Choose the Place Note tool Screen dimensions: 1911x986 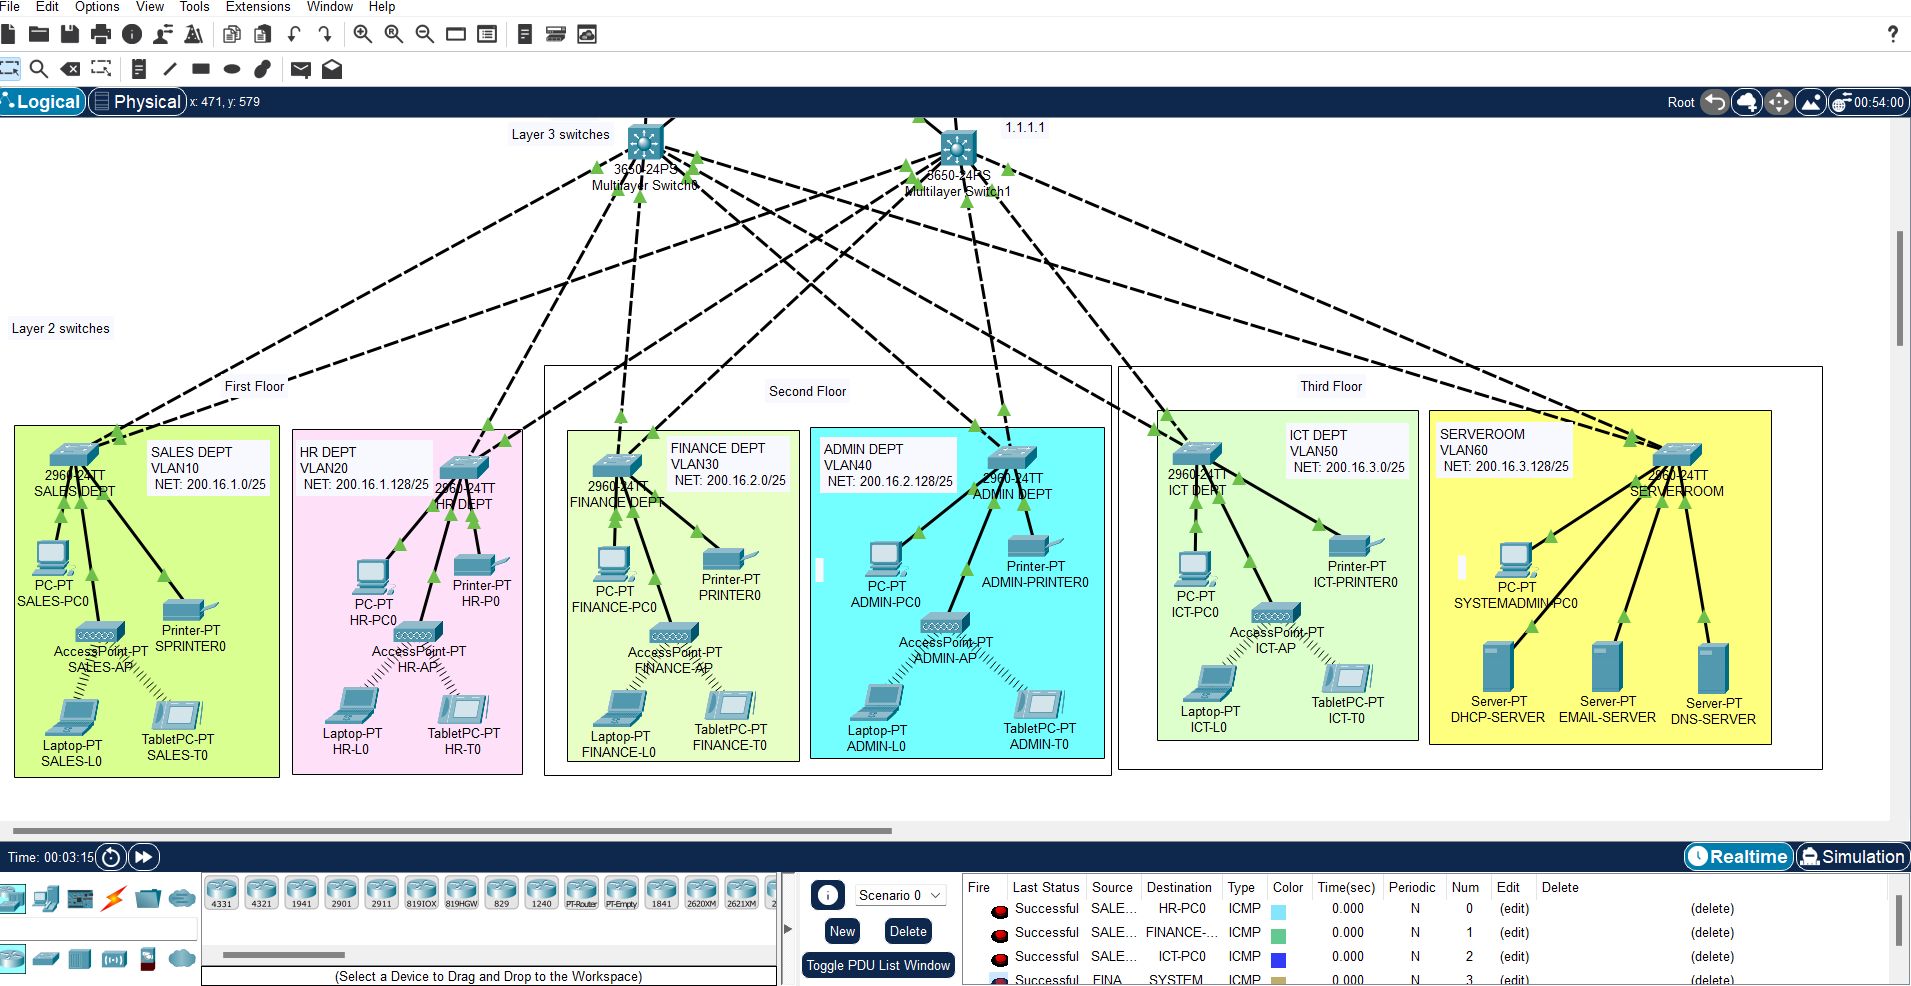click(x=139, y=68)
